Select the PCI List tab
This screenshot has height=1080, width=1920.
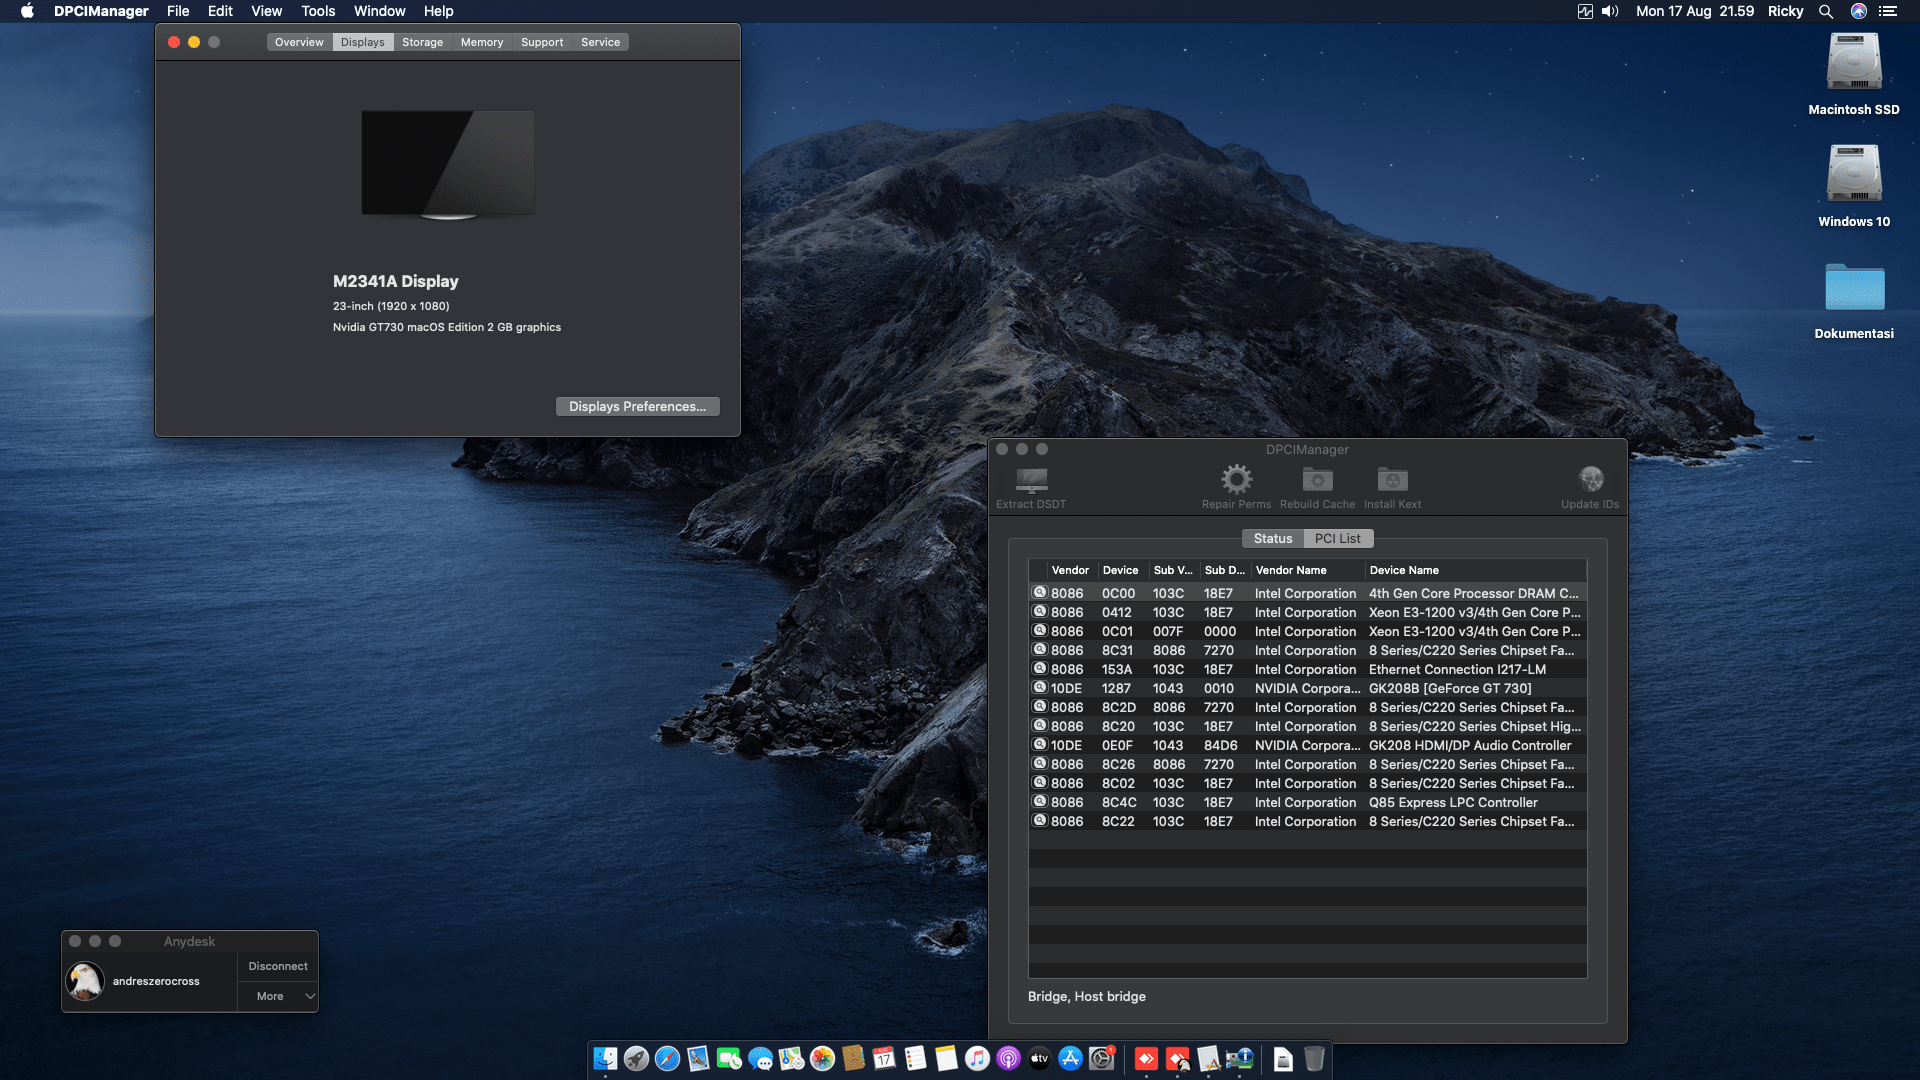(1338, 538)
